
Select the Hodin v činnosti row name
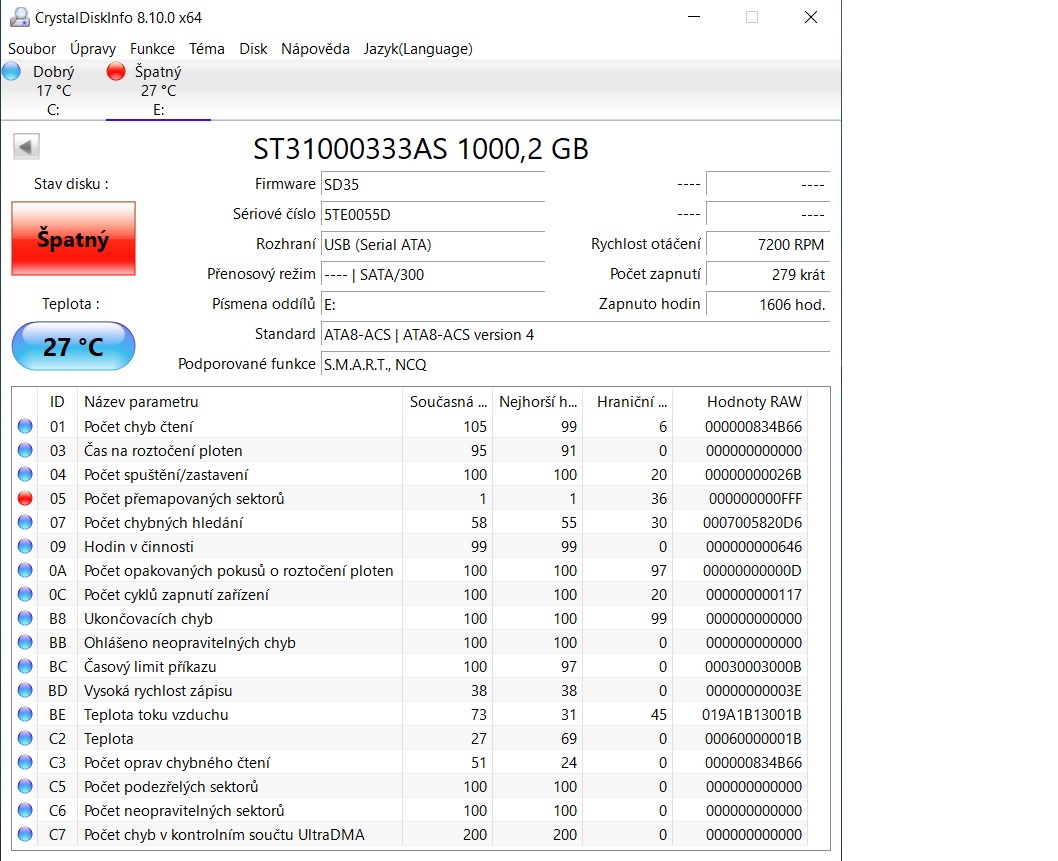(139, 547)
